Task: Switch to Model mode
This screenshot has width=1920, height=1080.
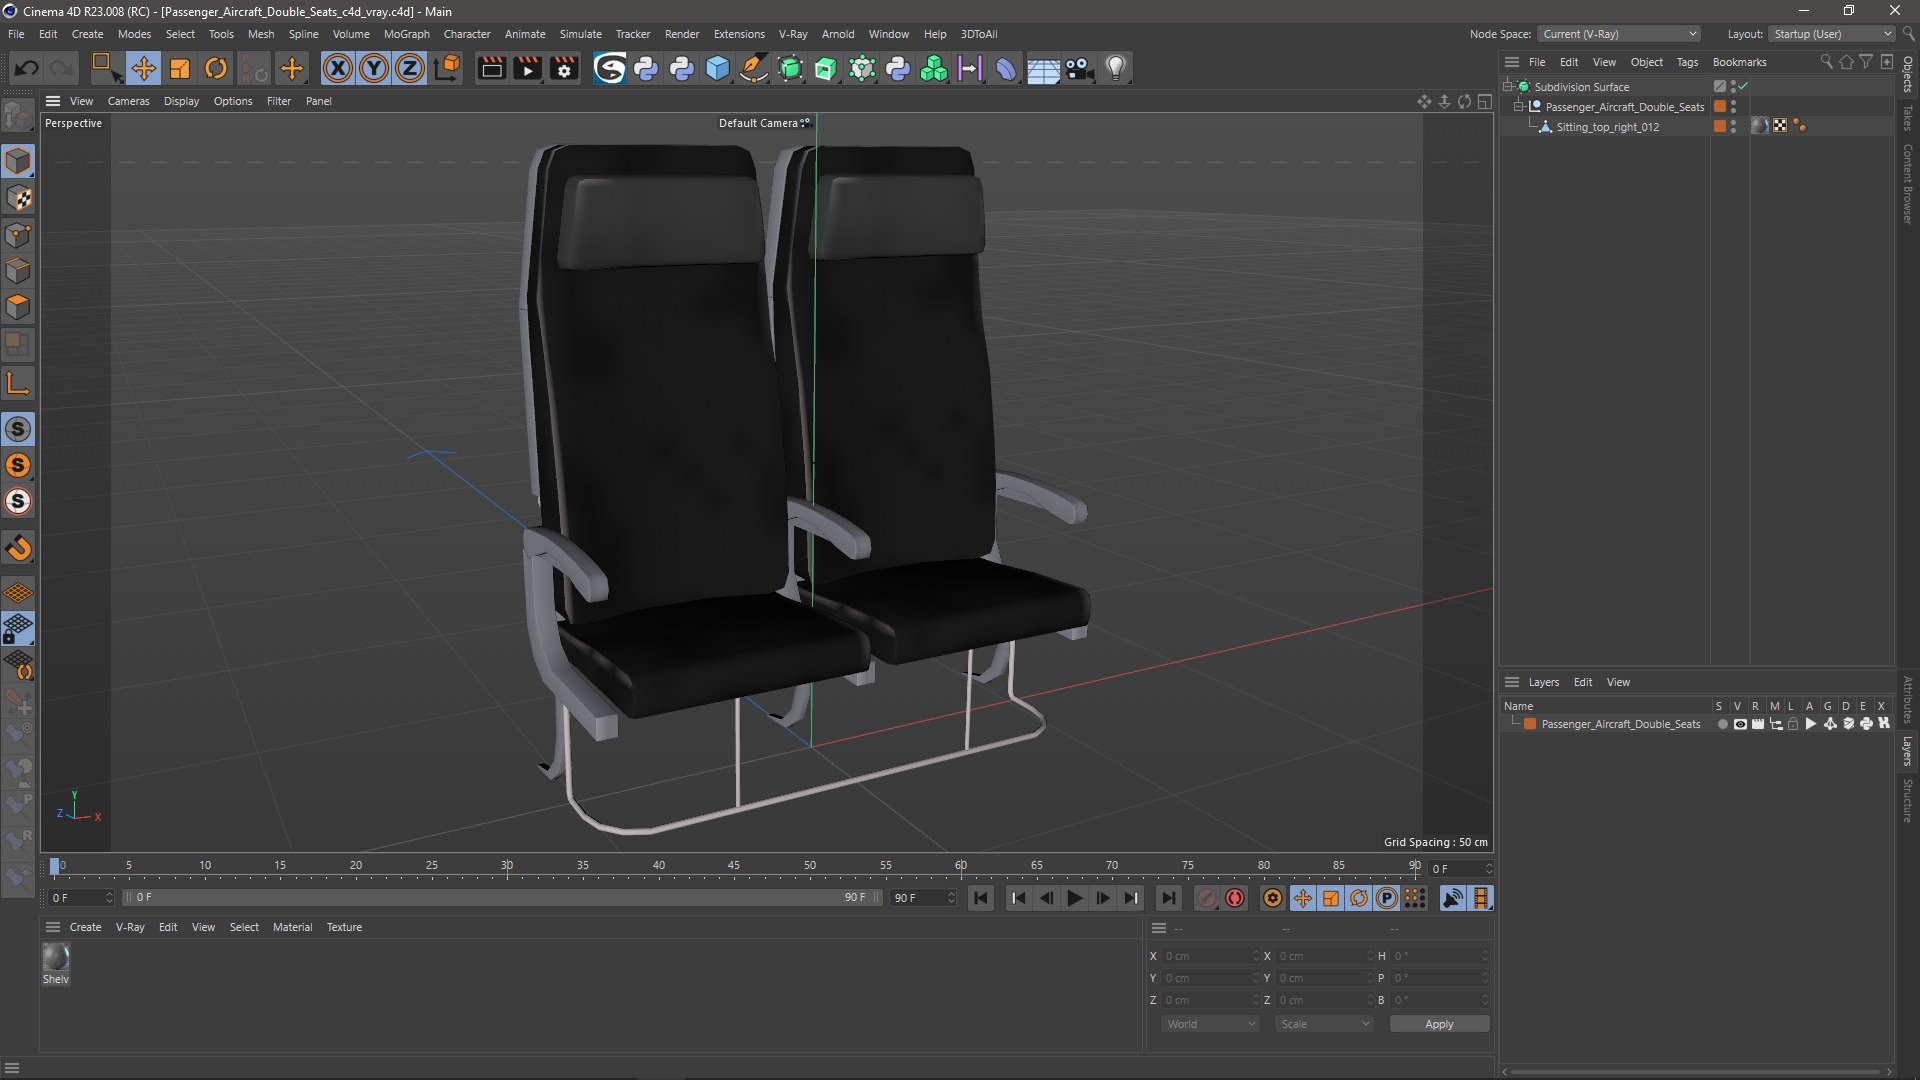Action: [18, 161]
